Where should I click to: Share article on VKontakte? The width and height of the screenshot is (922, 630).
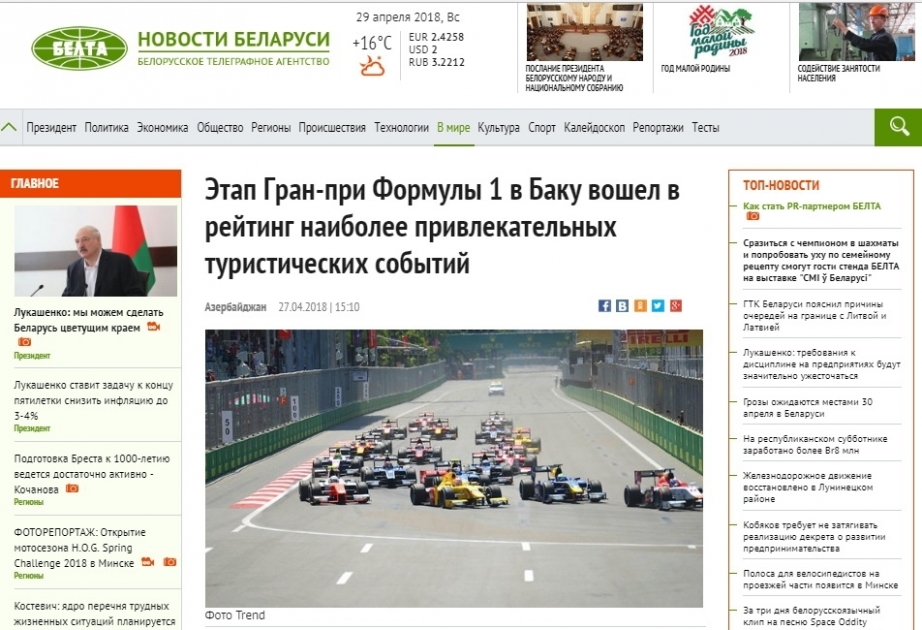pyautogui.click(x=622, y=306)
